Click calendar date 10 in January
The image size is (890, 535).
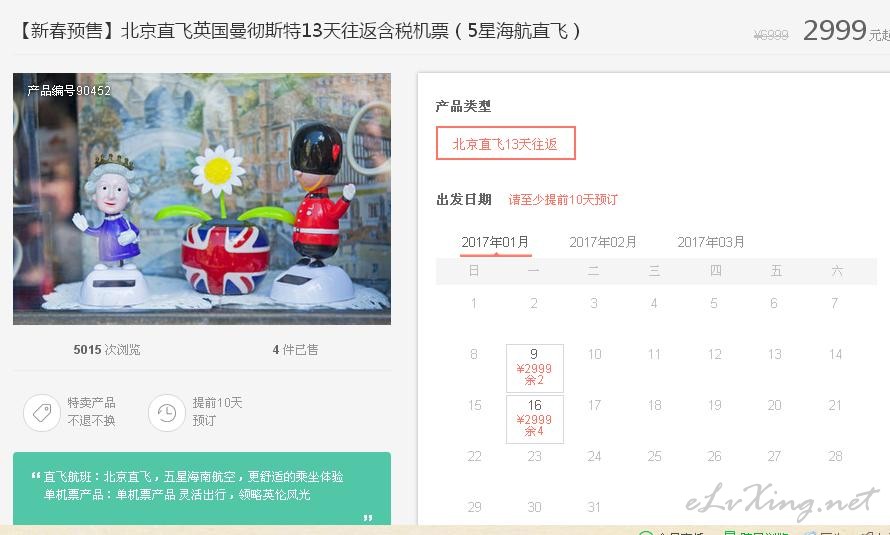594,355
